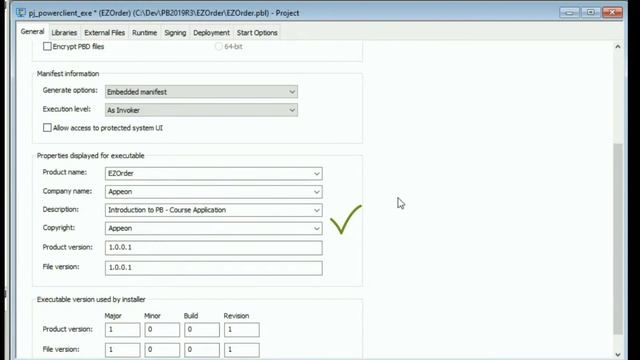Screen dimensions: 640x360
Task: Click installer File version Minor field
Action: (x=162, y=350)
